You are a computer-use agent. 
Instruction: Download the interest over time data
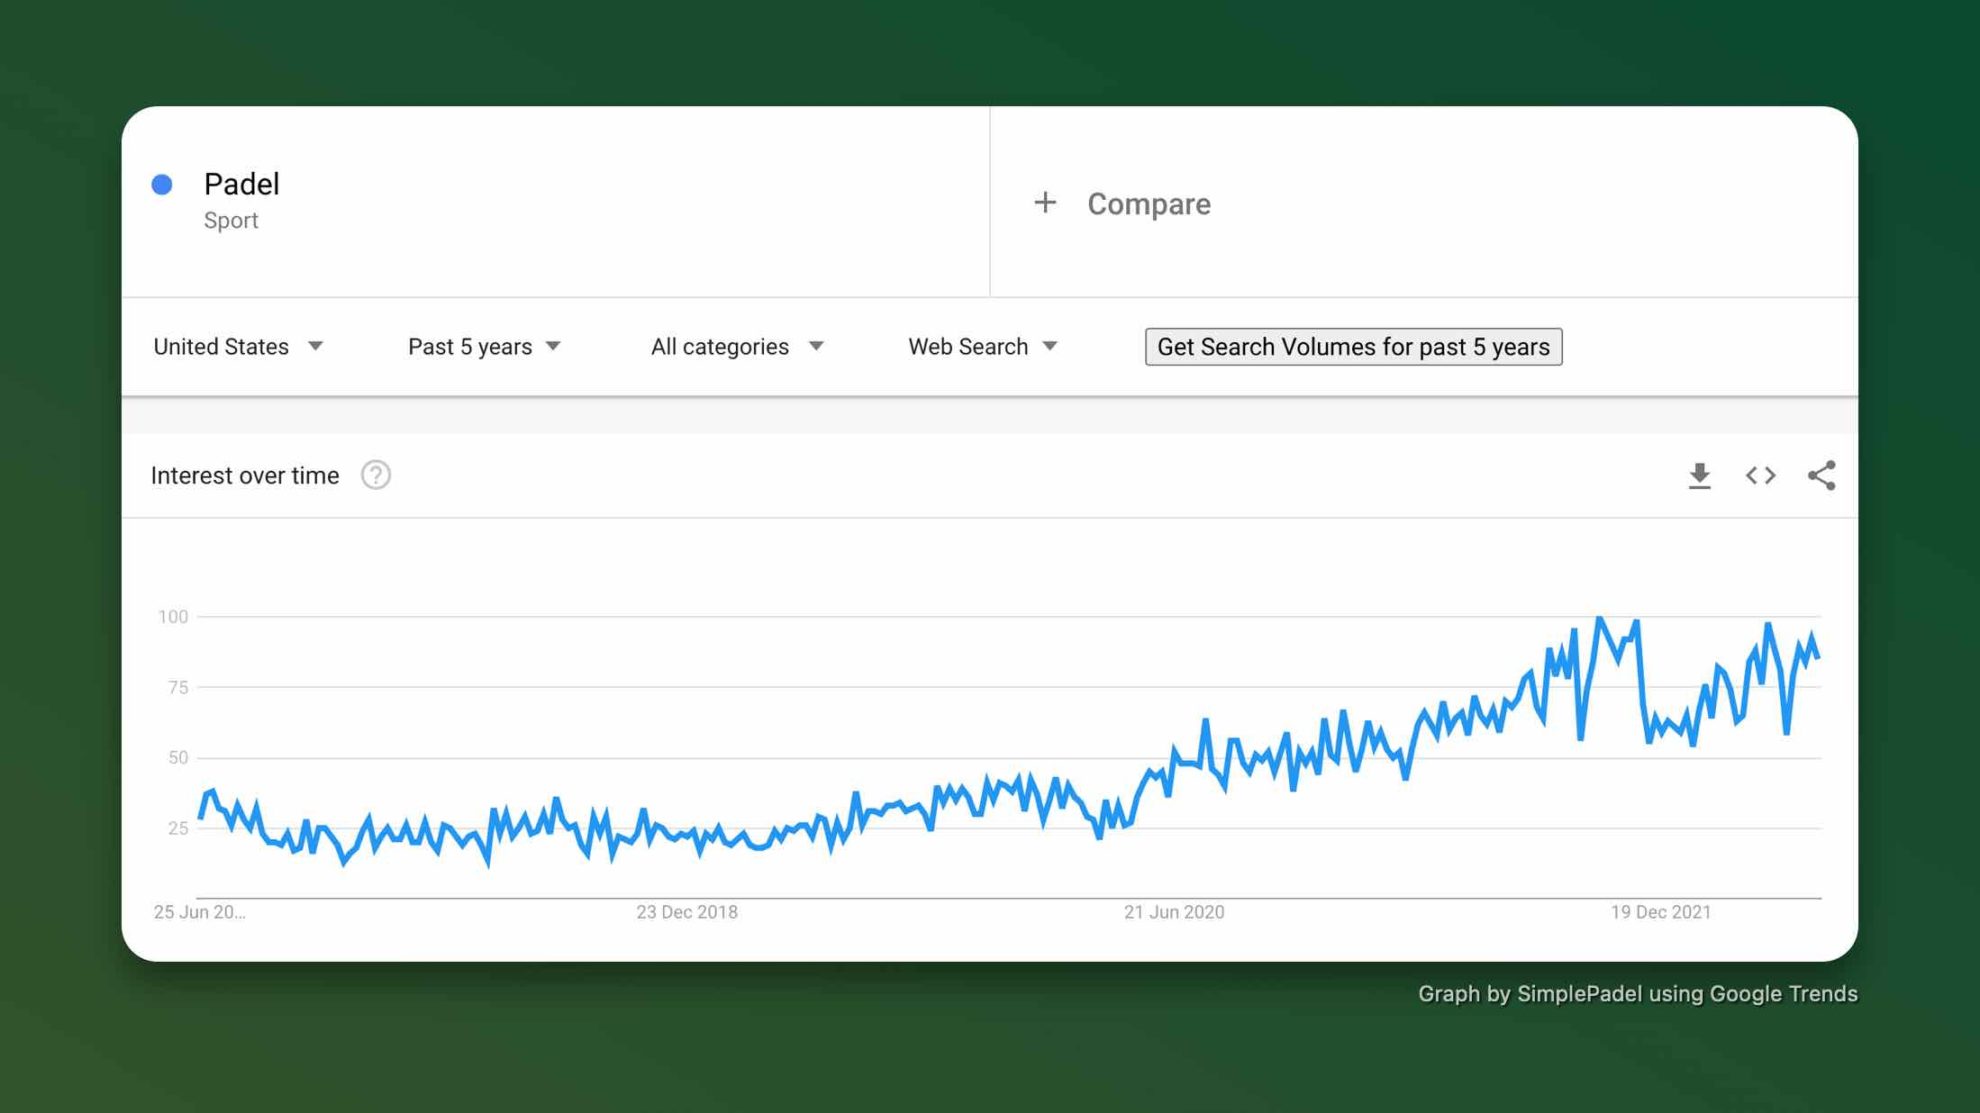click(x=1699, y=476)
